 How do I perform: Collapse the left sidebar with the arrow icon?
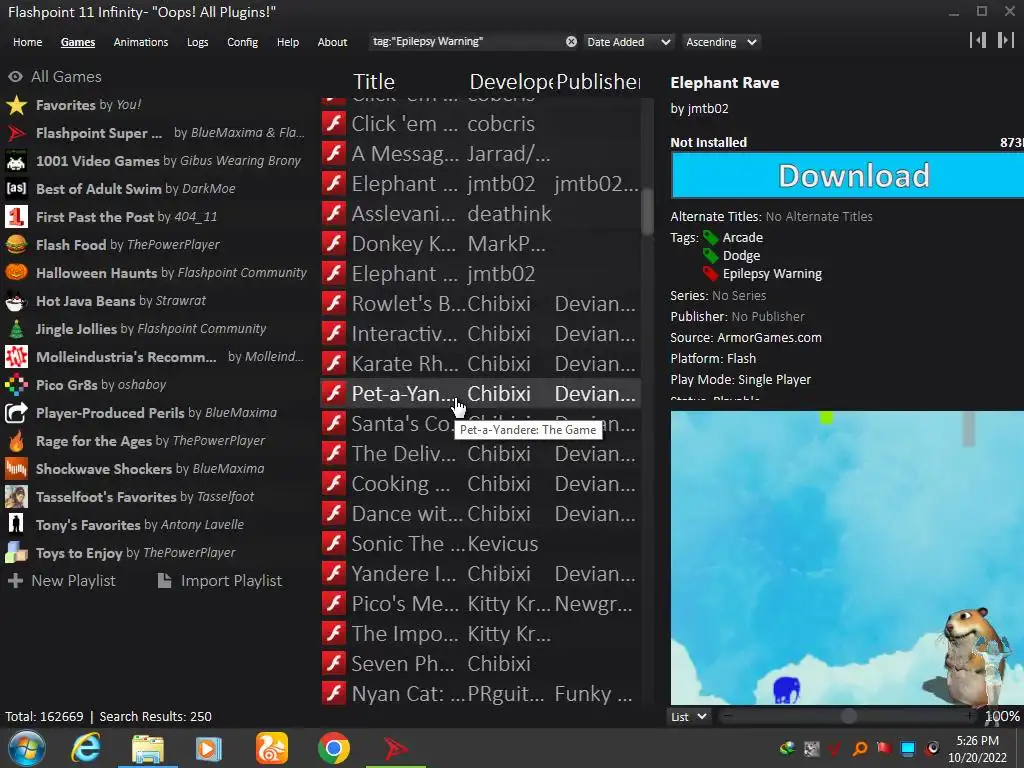click(978, 40)
